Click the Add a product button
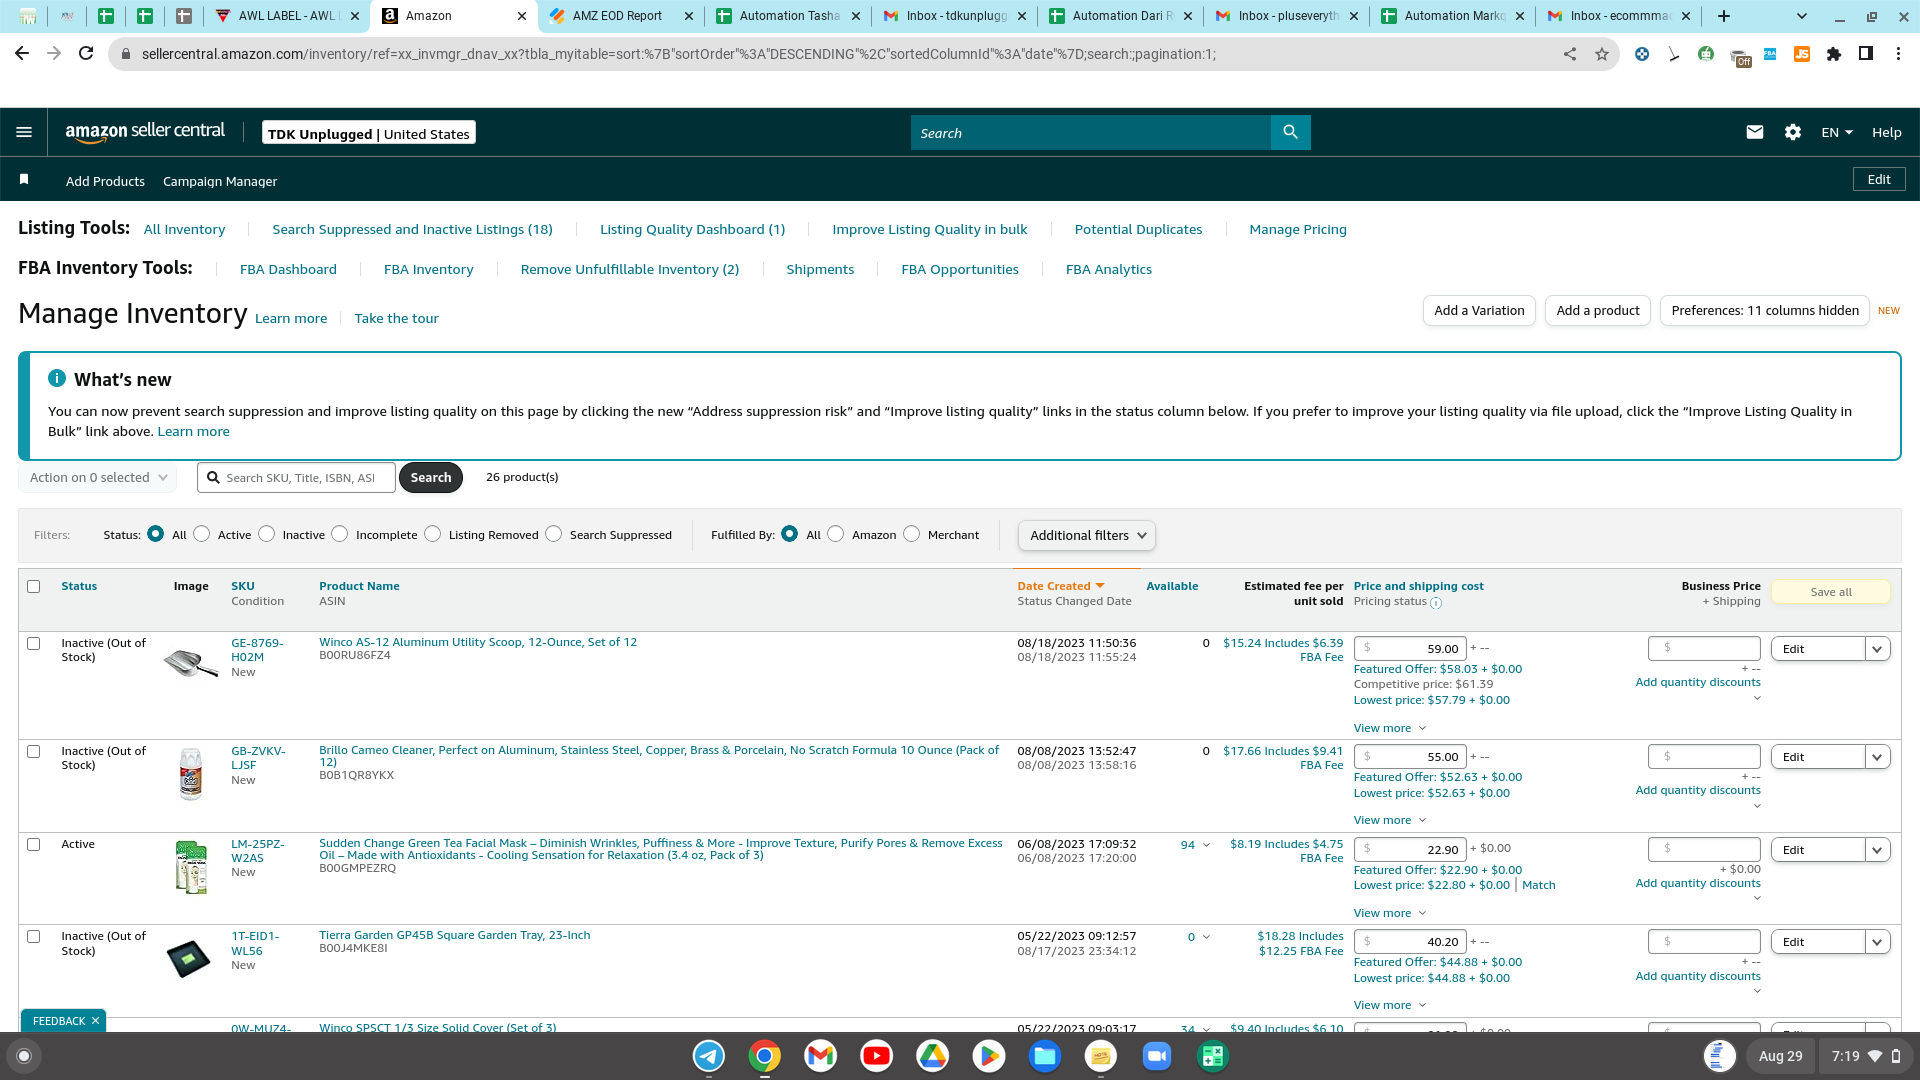 (1598, 311)
